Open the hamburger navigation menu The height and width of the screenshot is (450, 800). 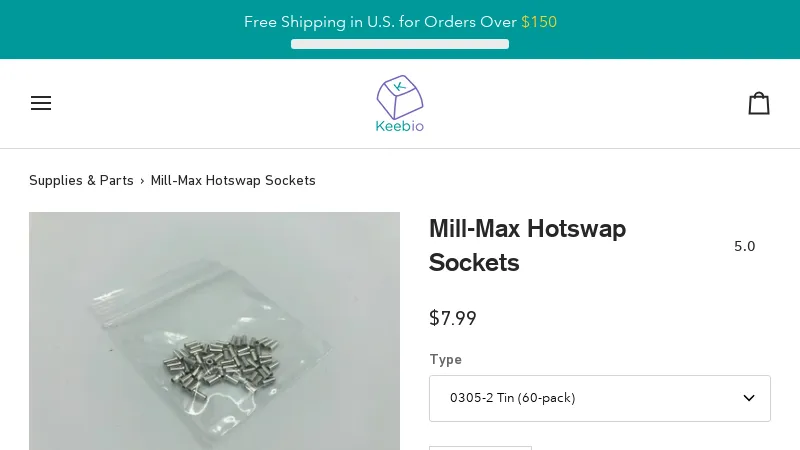click(41, 103)
